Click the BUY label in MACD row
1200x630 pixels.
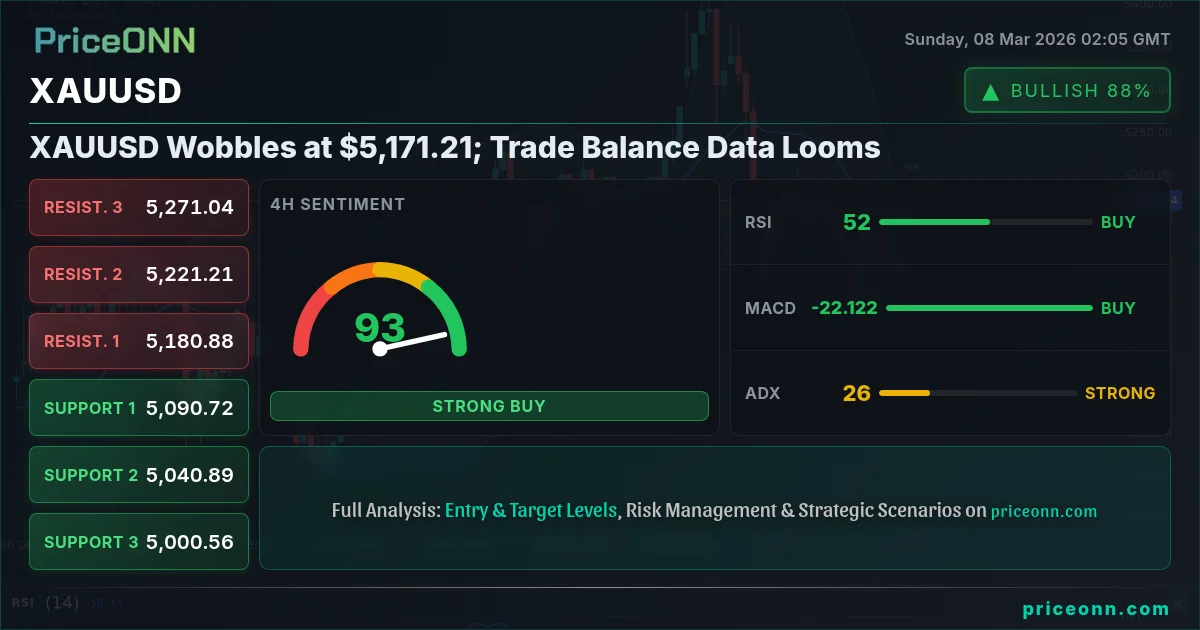(1118, 308)
